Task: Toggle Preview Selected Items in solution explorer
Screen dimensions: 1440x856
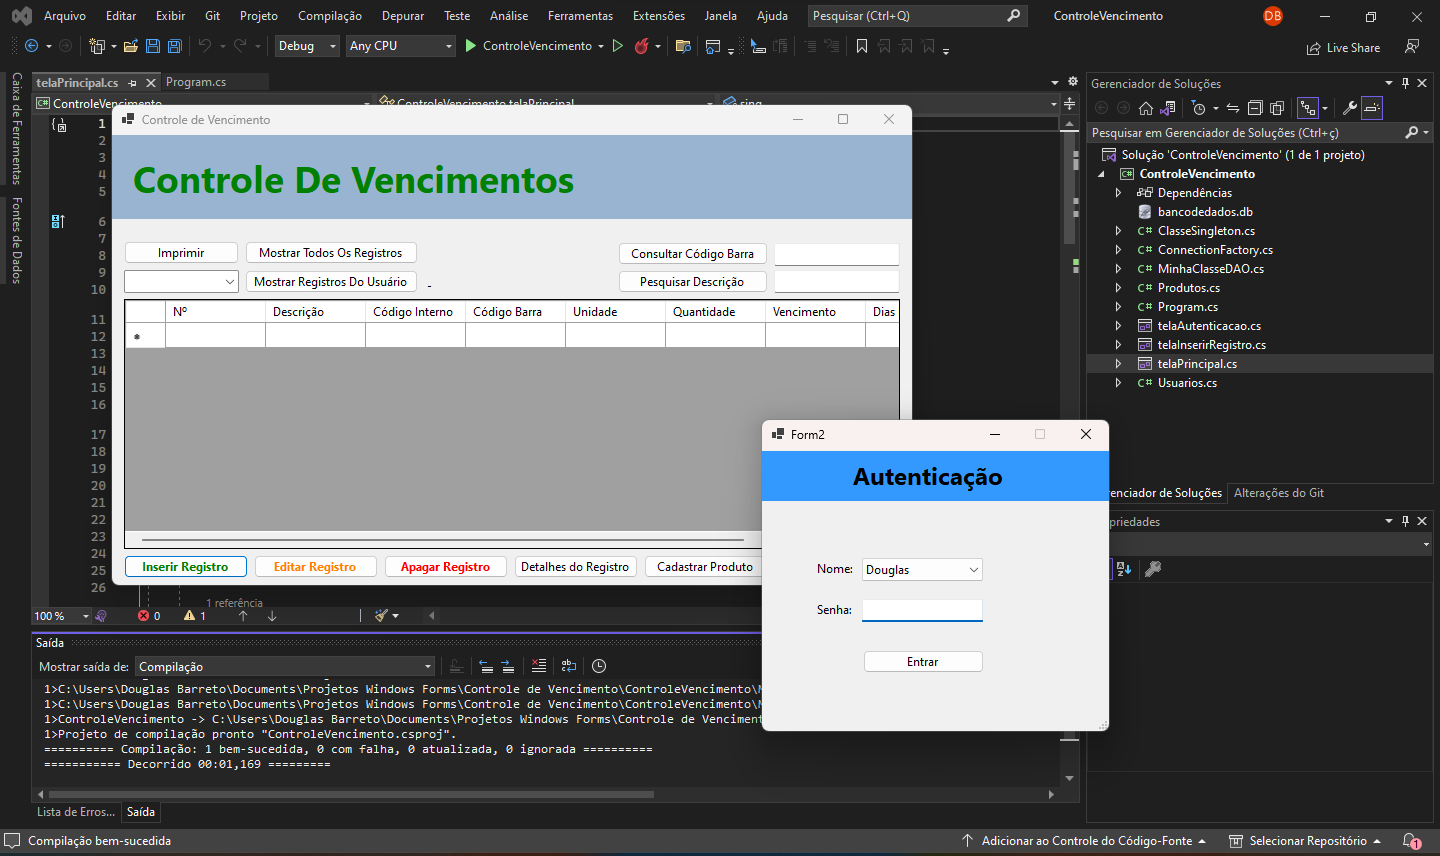Action: (1372, 108)
